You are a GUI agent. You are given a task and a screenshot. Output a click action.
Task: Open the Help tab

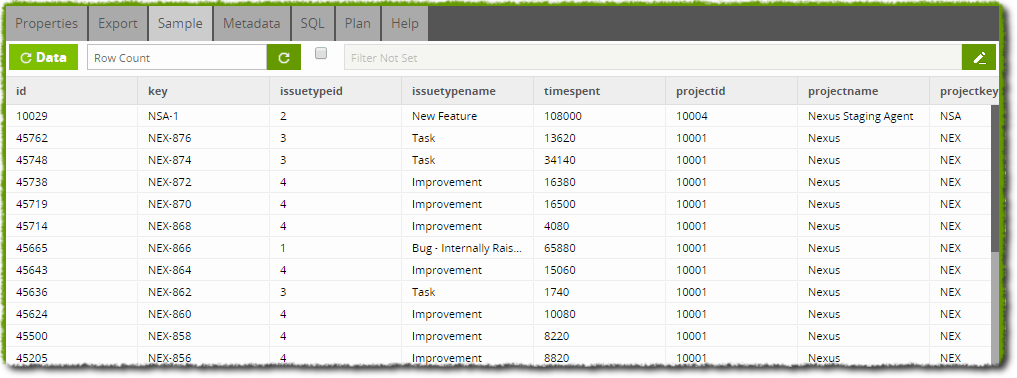point(405,23)
